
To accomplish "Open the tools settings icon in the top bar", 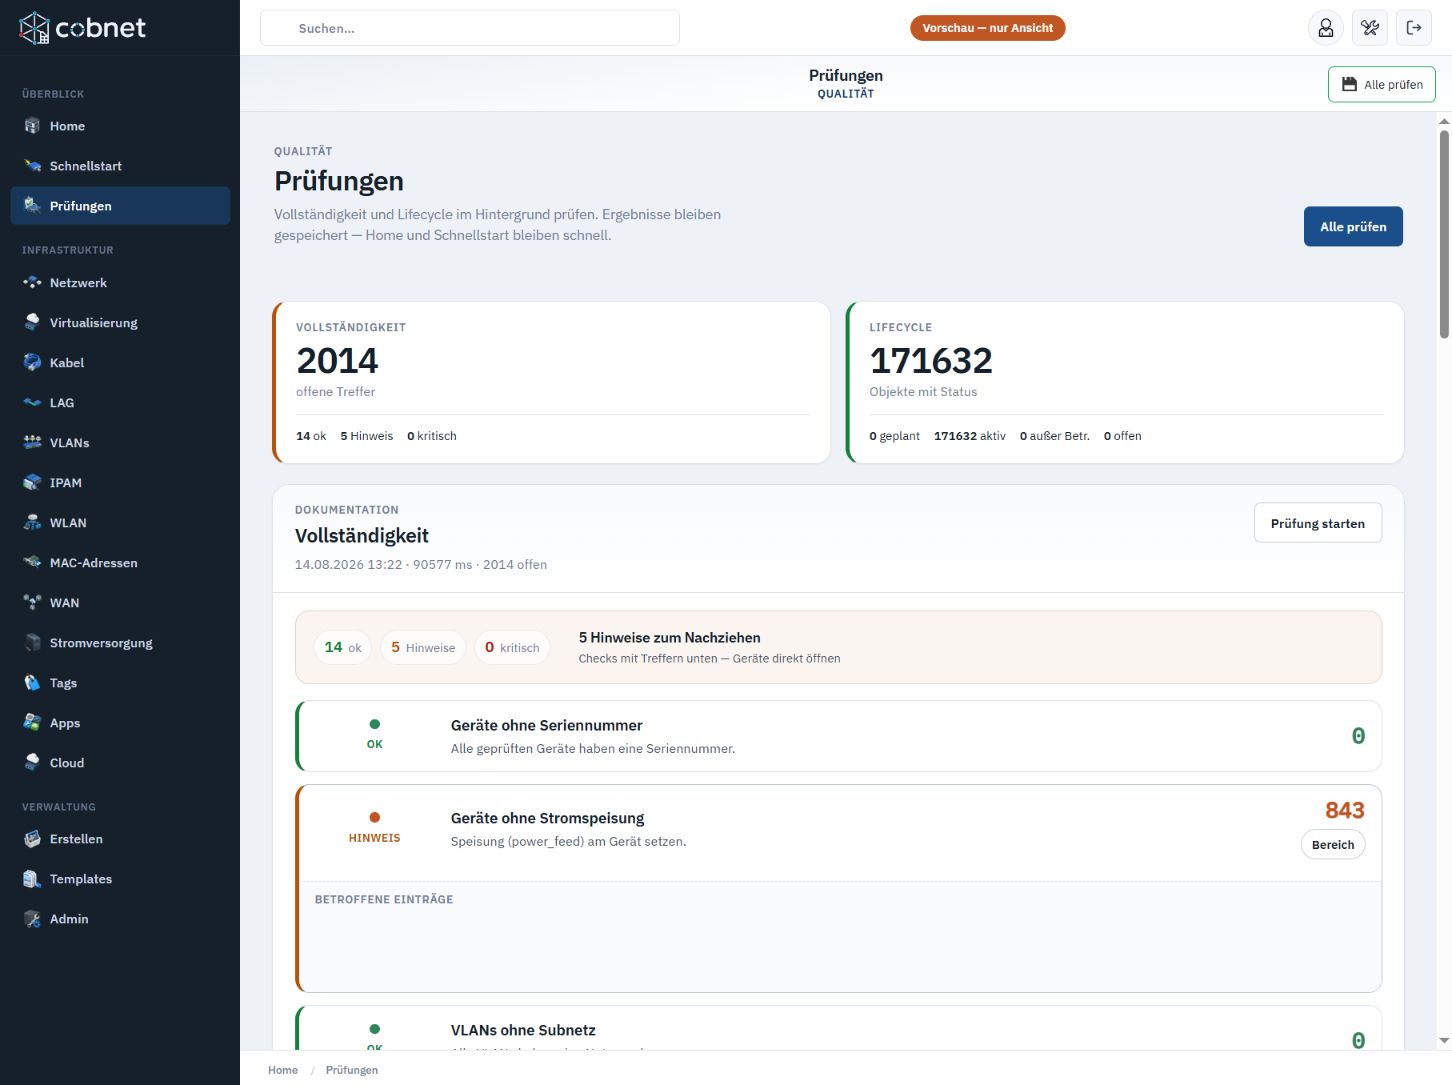I will click(1370, 28).
